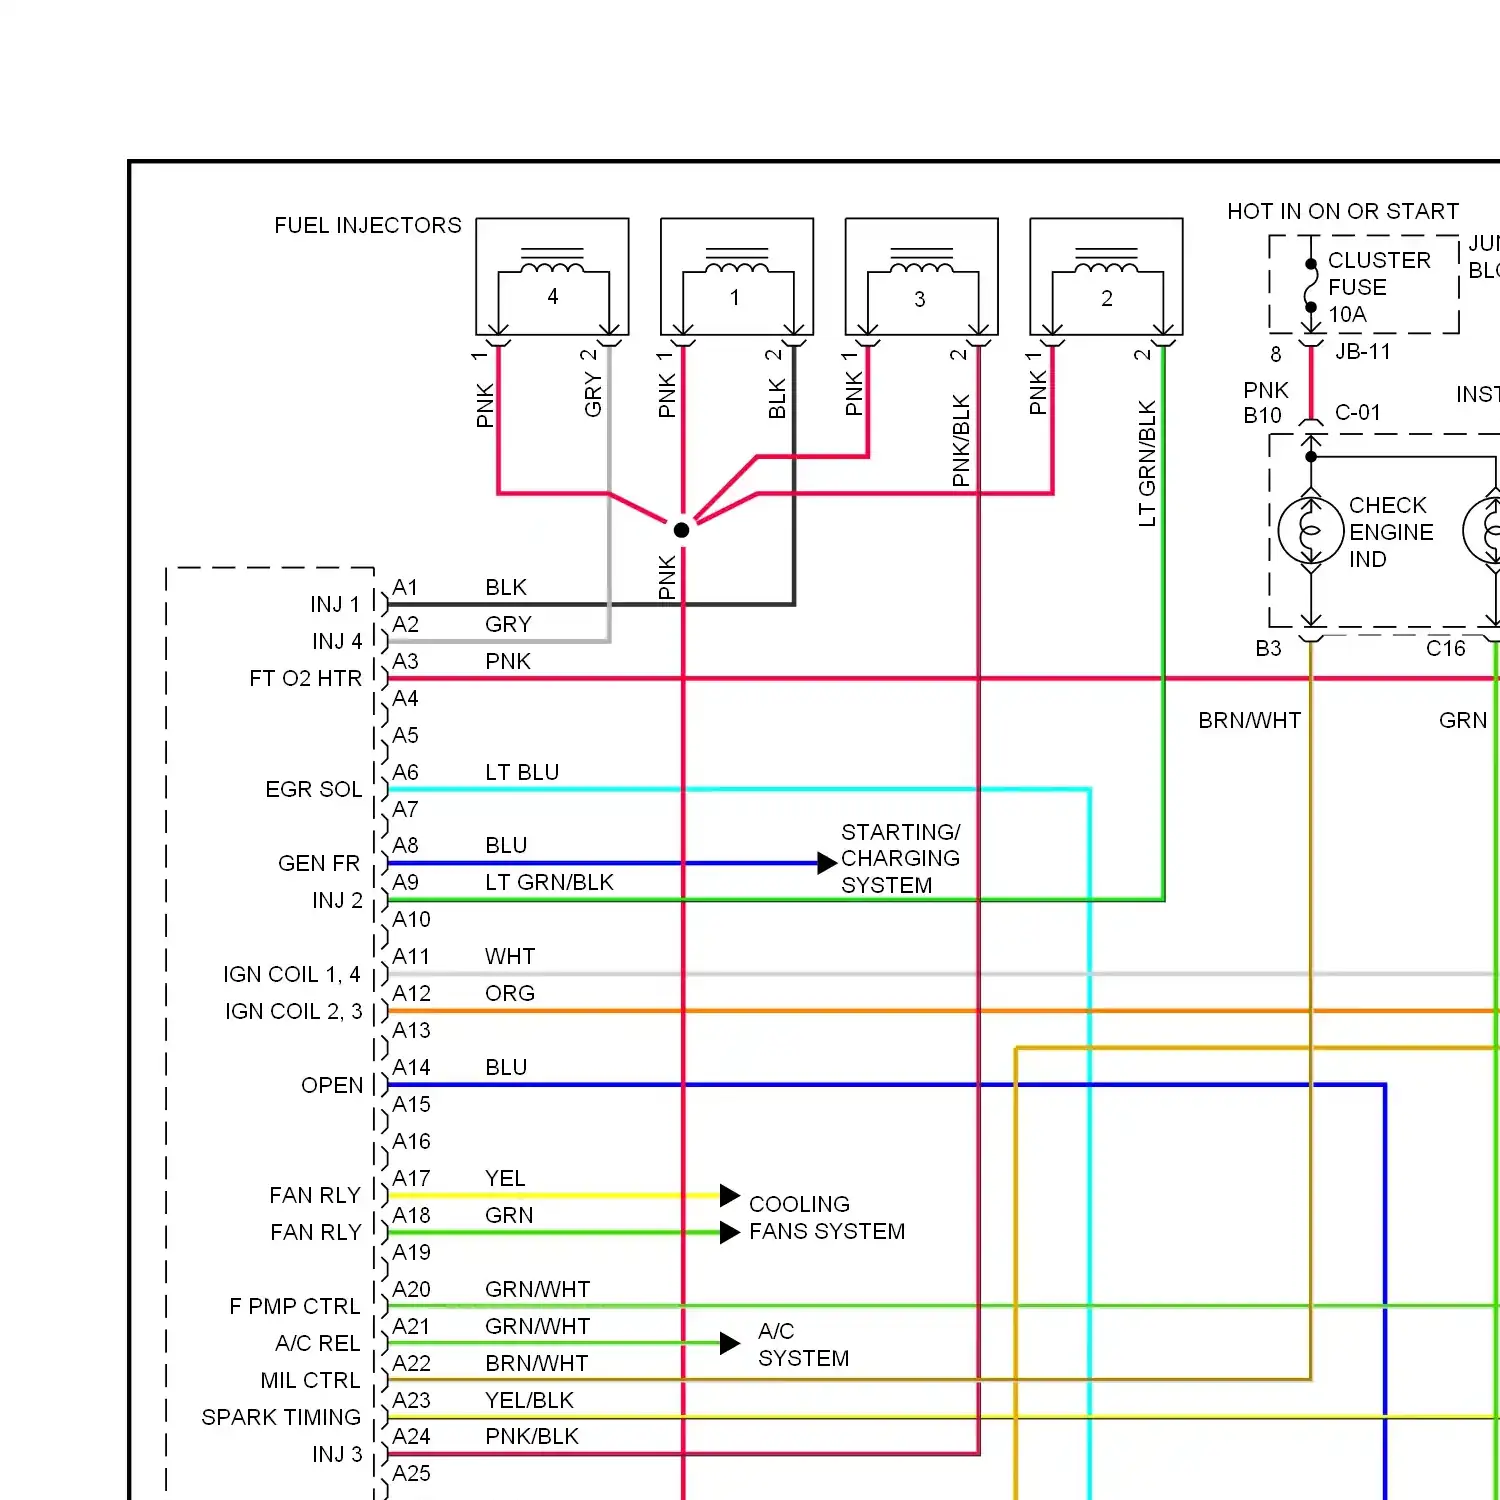Click pin A22 connector label

[x=411, y=1363]
